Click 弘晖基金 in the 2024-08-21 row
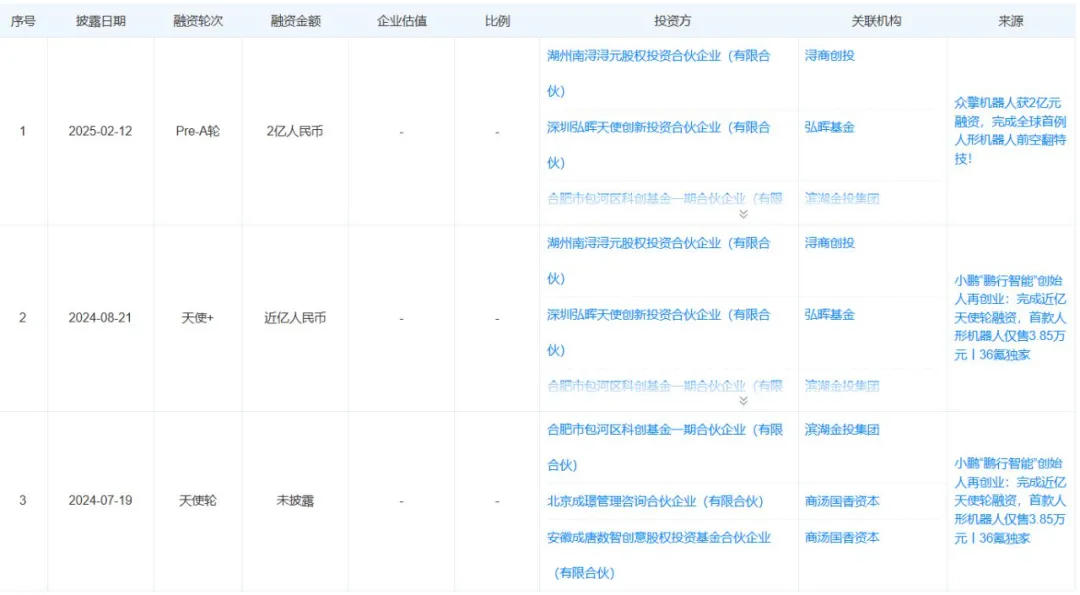1080x595 pixels. click(x=829, y=315)
